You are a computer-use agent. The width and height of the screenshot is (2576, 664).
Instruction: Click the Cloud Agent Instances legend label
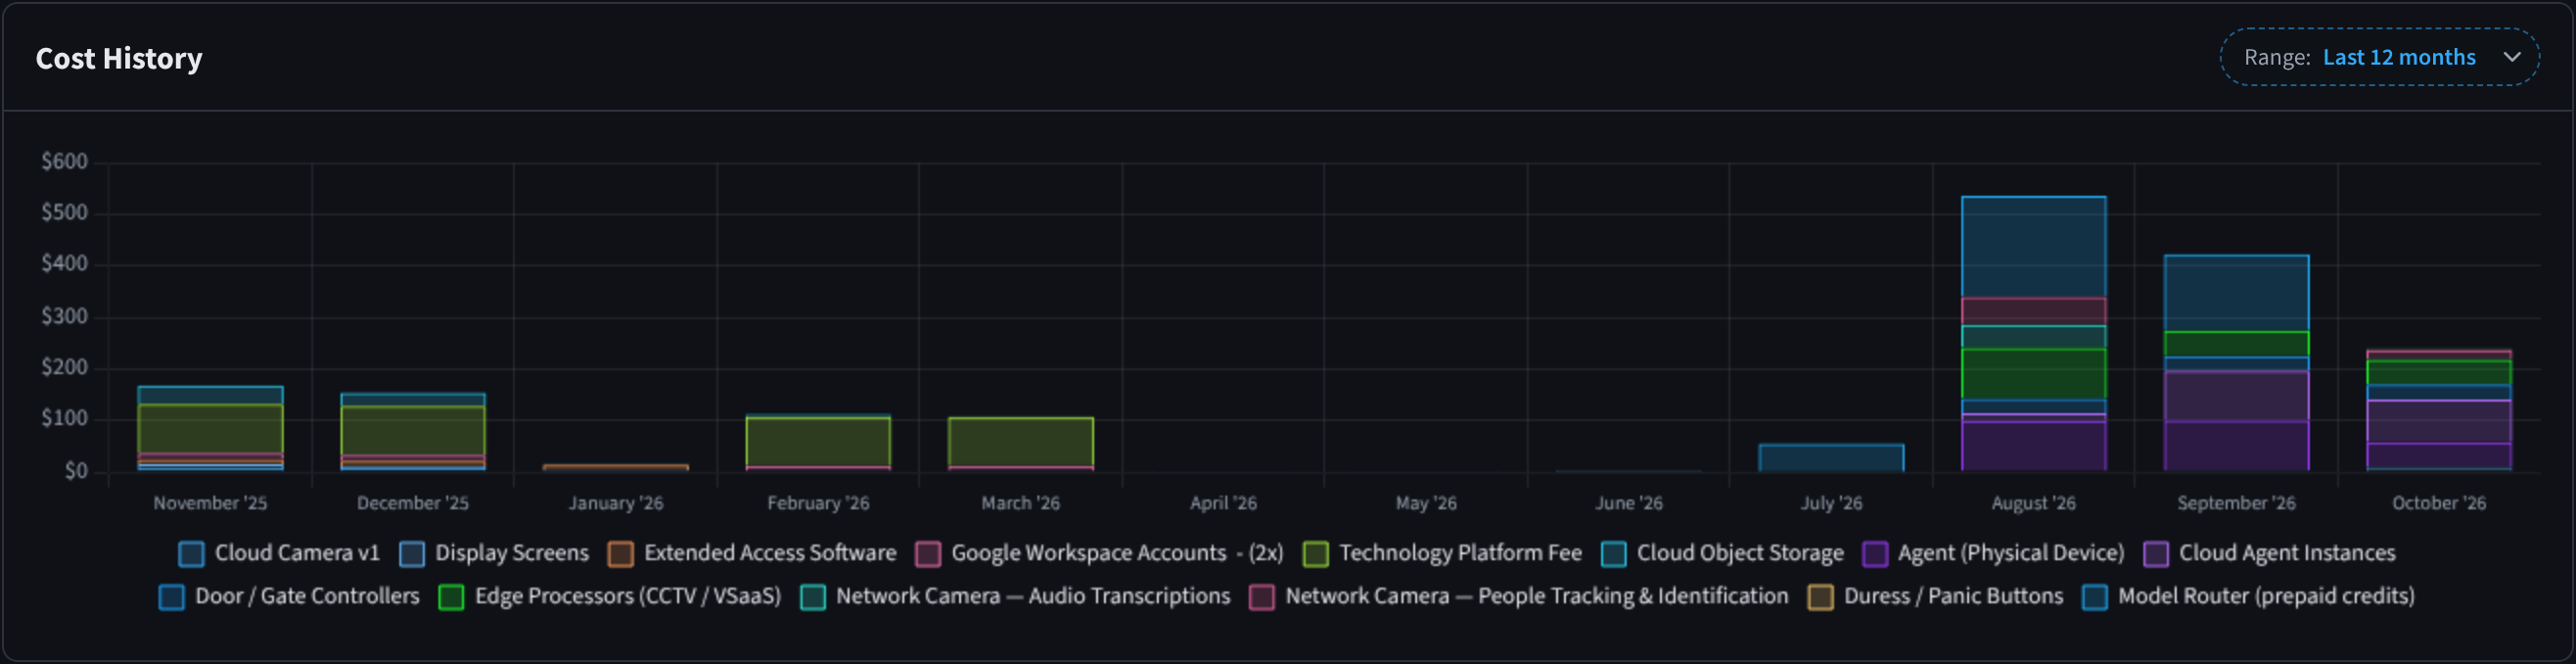[2287, 553]
